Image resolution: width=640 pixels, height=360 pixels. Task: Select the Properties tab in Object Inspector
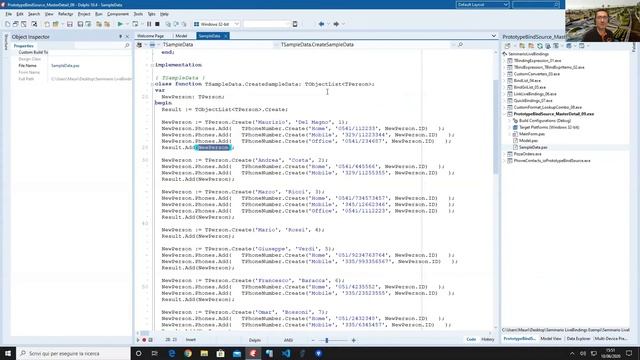24,46
